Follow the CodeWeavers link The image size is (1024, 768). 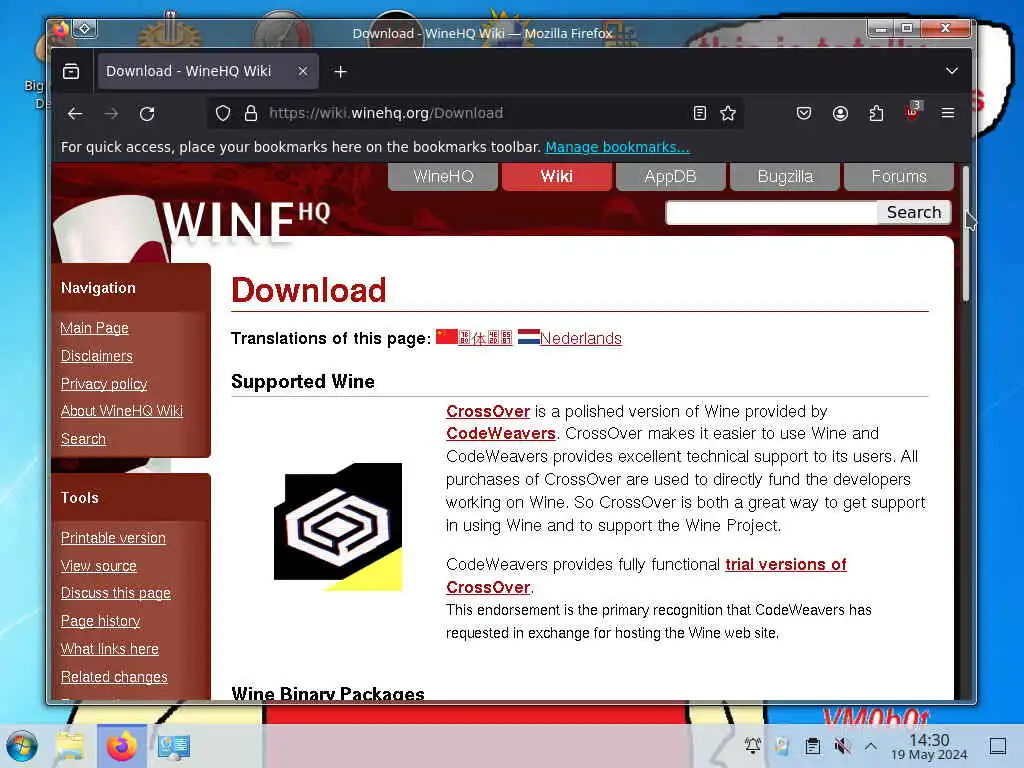[x=501, y=434]
